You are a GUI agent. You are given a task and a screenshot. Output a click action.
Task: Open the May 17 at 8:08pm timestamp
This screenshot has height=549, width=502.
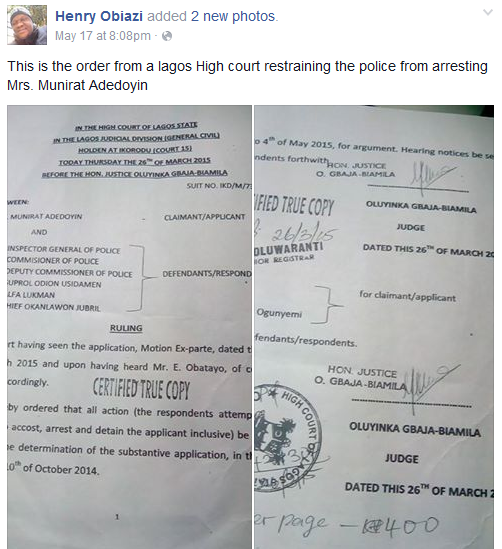[x=103, y=36]
